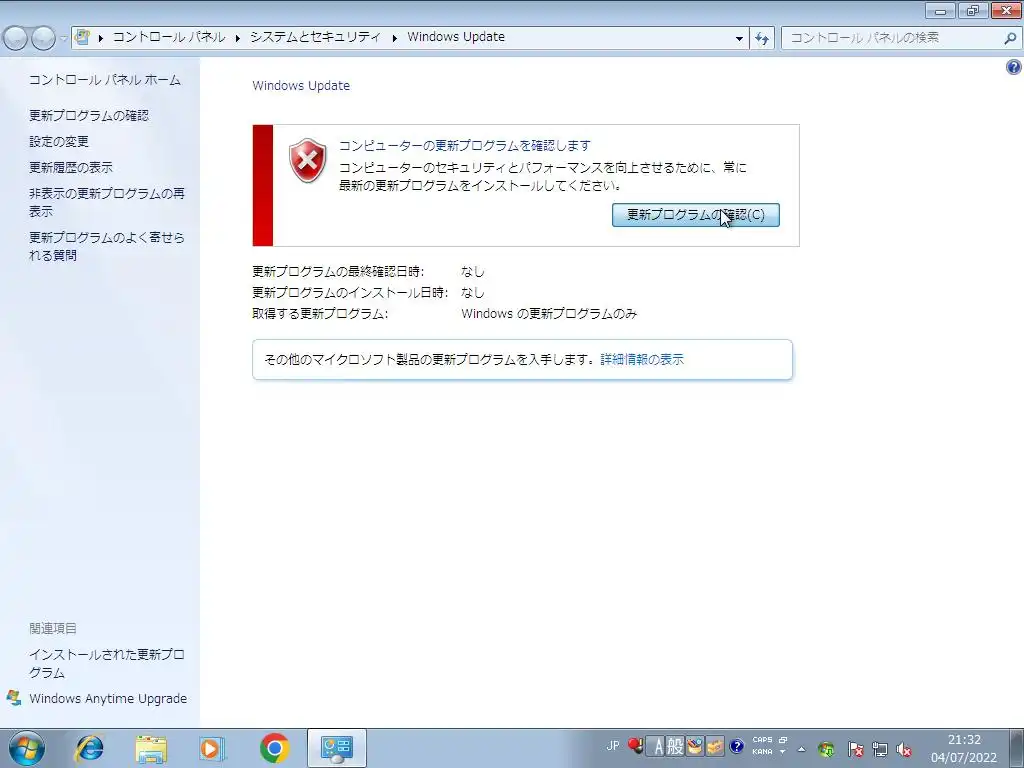The image size is (1024, 768).
Task: Expand arrow after システムとセキュリティ breadcrumb
Action: point(394,38)
